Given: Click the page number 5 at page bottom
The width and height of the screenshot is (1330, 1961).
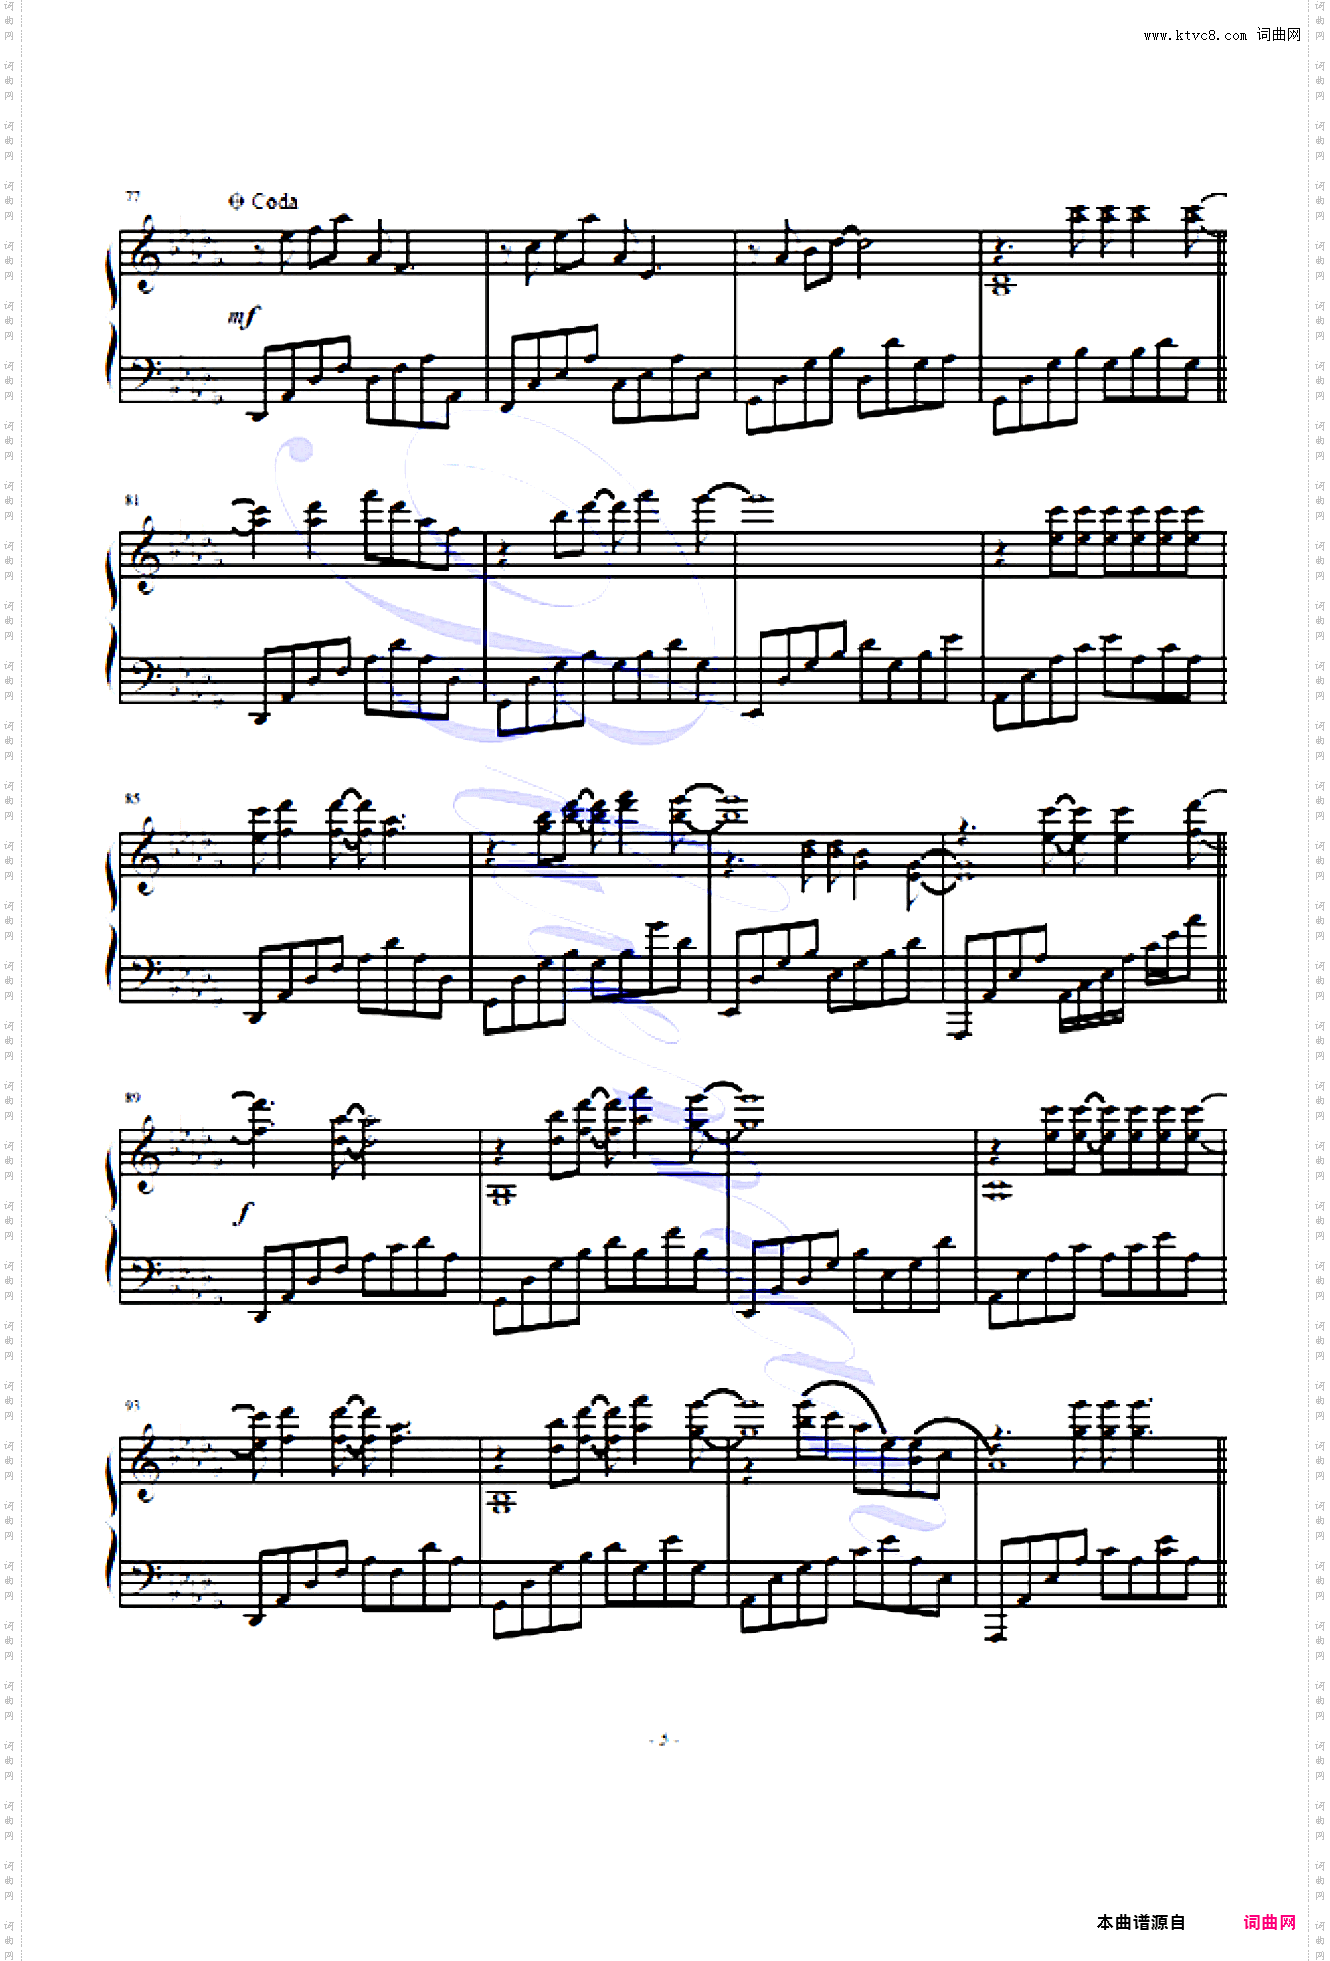Looking at the screenshot, I should tap(664, 1740).
